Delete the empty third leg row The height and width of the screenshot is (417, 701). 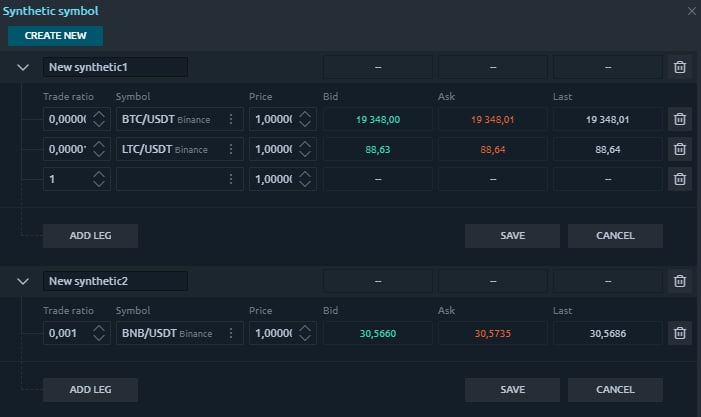pos(680,179)
